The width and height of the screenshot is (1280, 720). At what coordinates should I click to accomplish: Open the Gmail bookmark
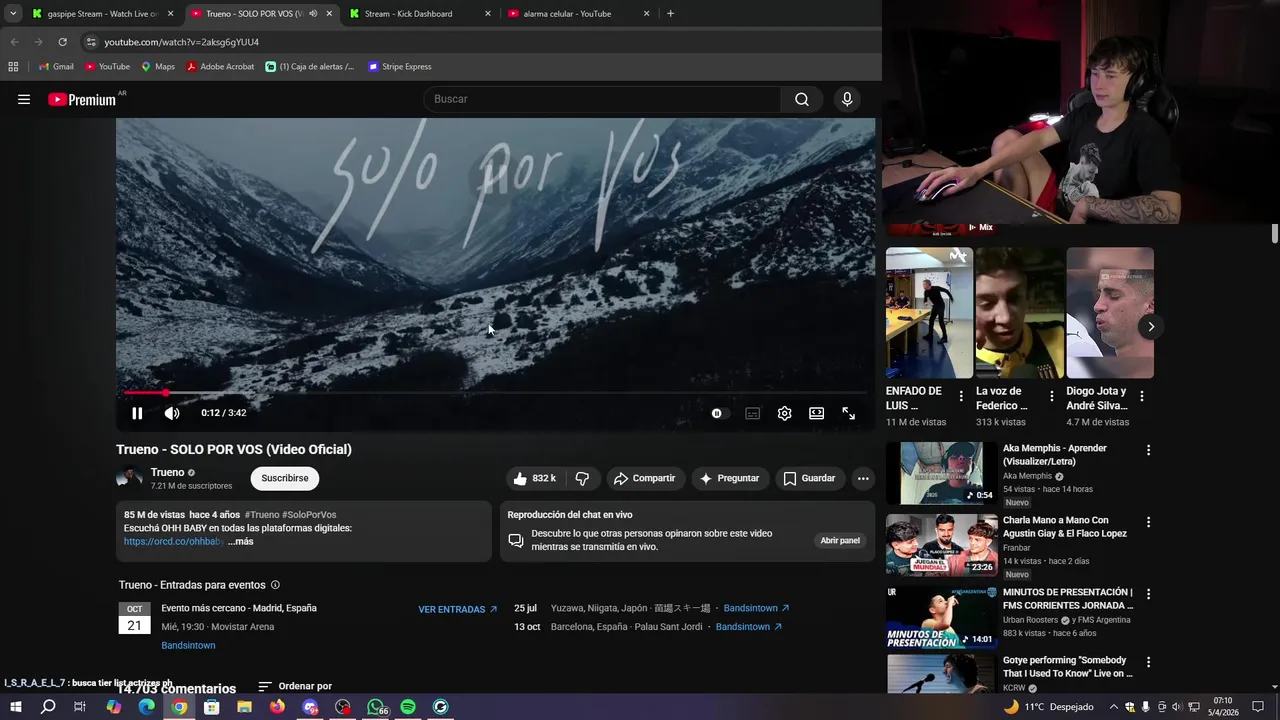click(x=56, y=67)
